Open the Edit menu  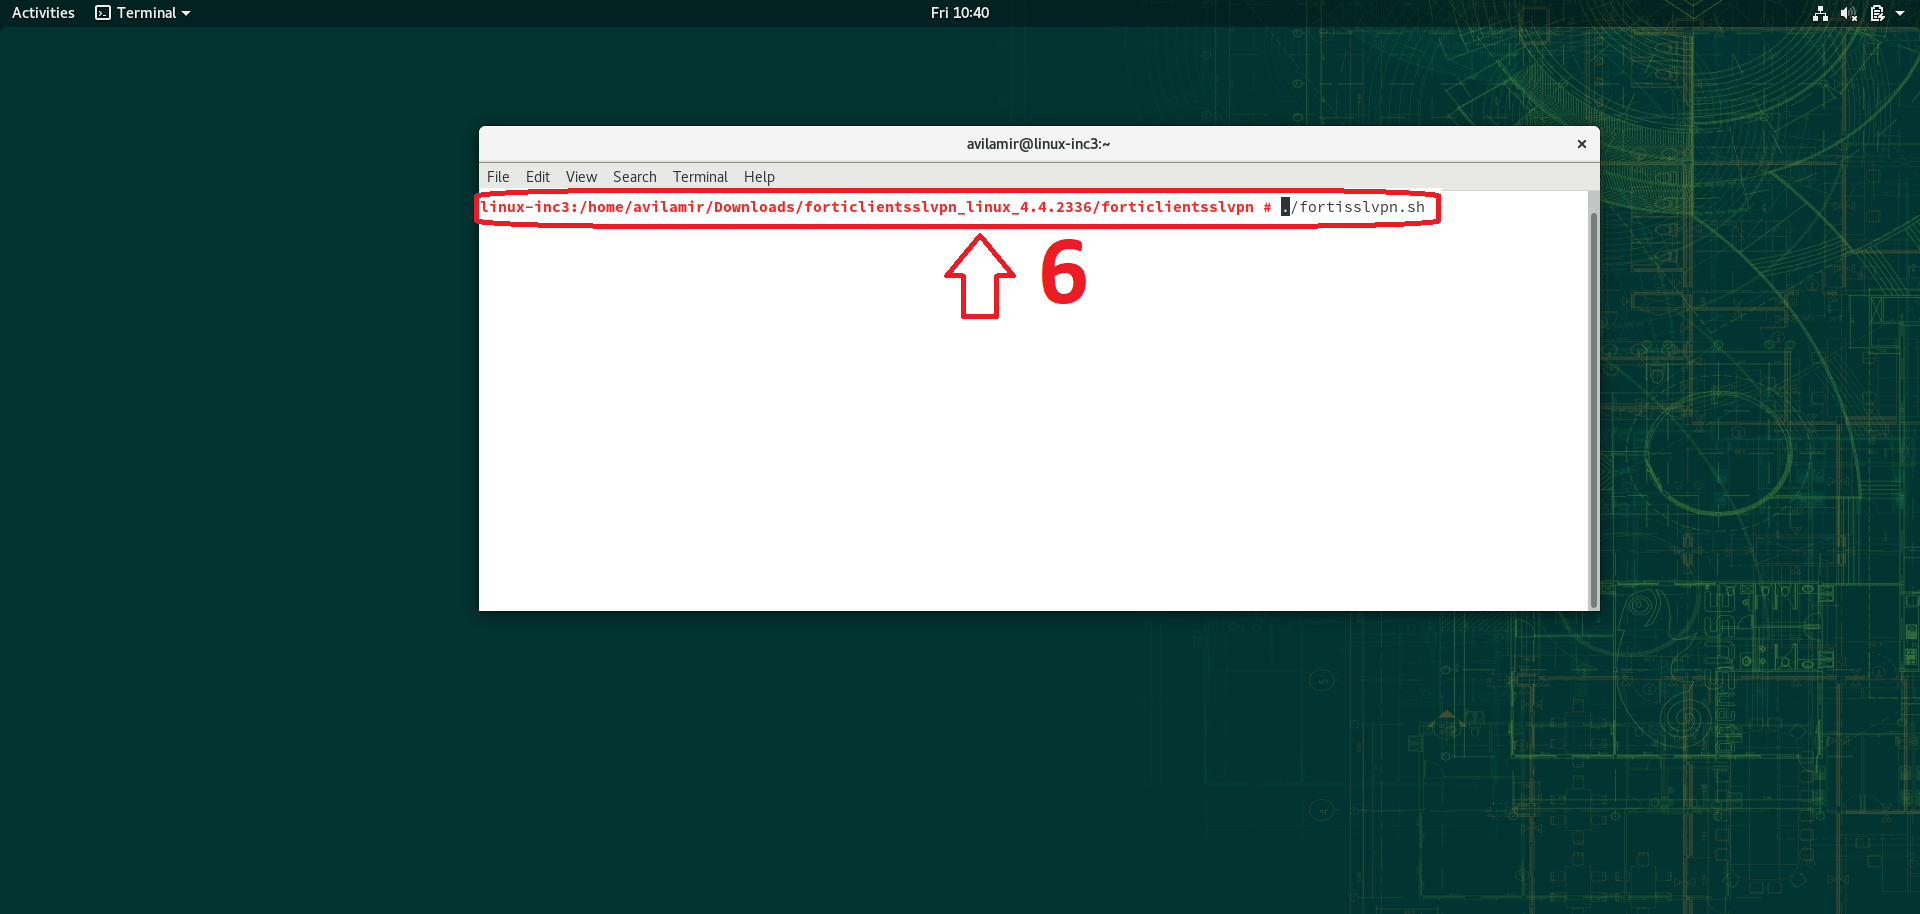coord(538,177)
